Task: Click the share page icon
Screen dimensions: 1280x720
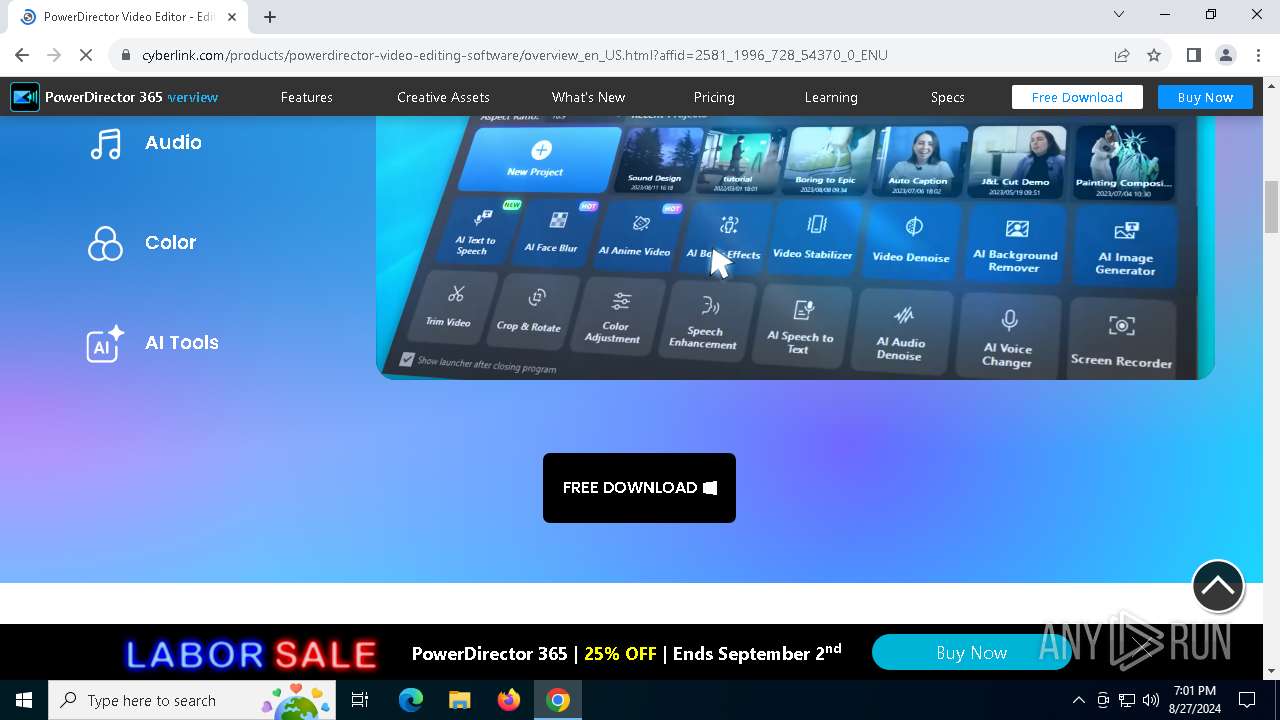Action: (1122, 55)
